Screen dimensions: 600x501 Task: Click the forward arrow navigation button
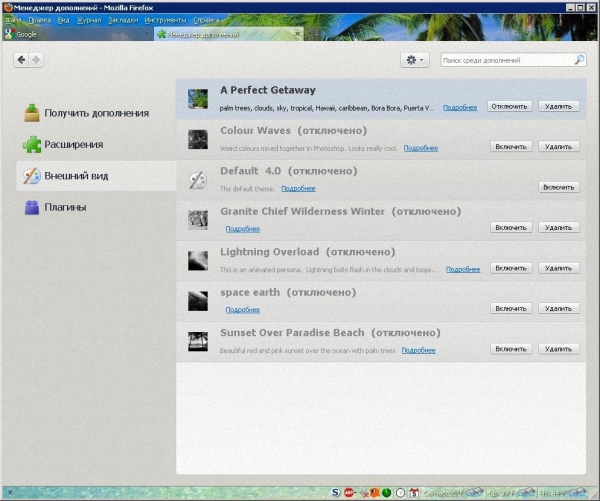tap(37, 60)
